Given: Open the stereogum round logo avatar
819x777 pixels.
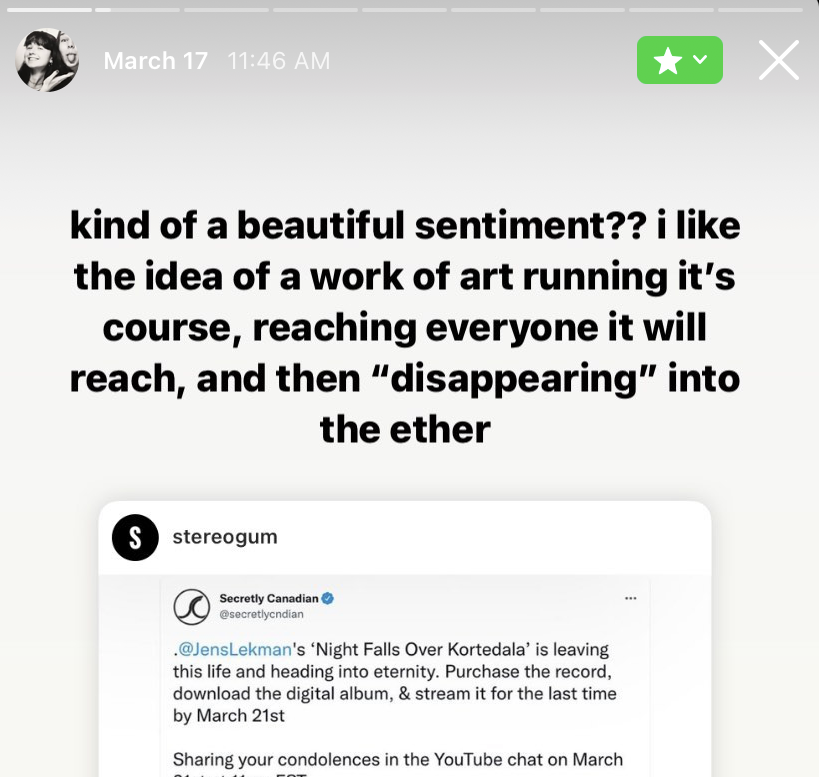Looking at the screenshot, I should [135, 537].
